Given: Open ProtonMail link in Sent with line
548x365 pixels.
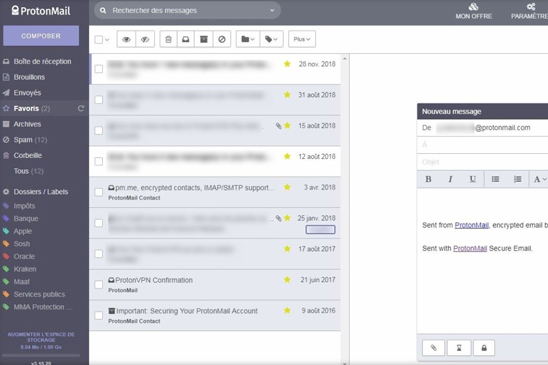Looking at the screenshot, I should click(x=470, y=249).
